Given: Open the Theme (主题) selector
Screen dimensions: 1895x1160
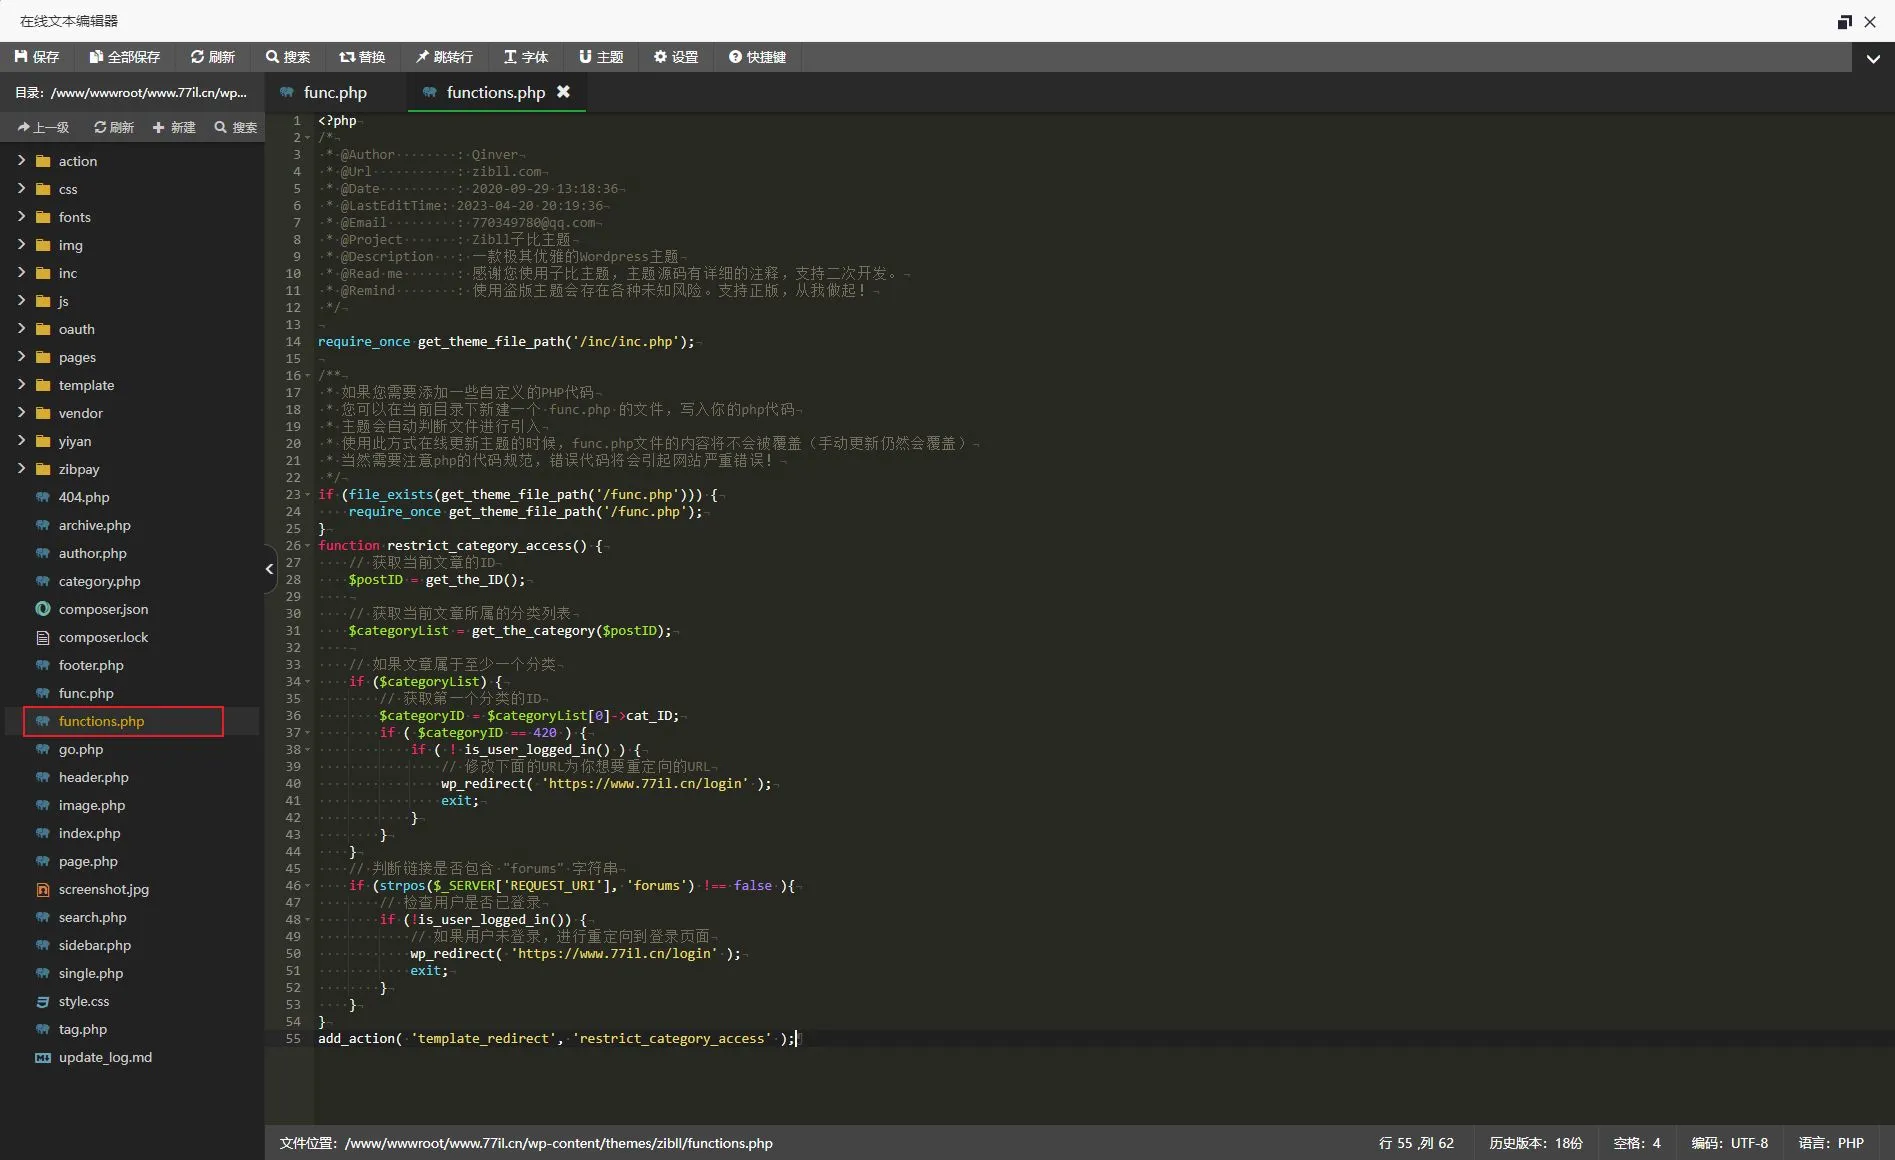Looking at the screenshot, I should point(601,57).
